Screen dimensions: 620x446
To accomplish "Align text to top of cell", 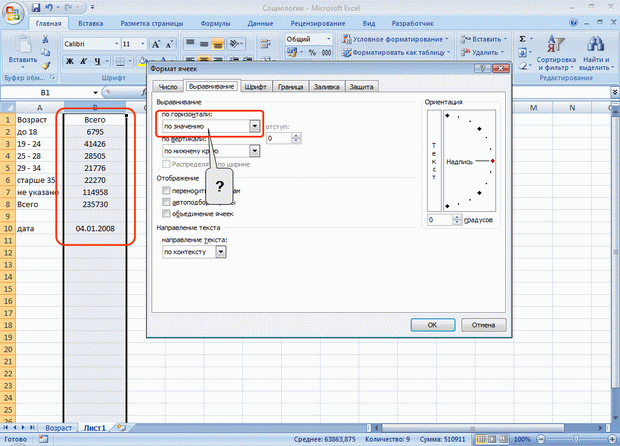I will pyautogui.click(x=190, y=43).
